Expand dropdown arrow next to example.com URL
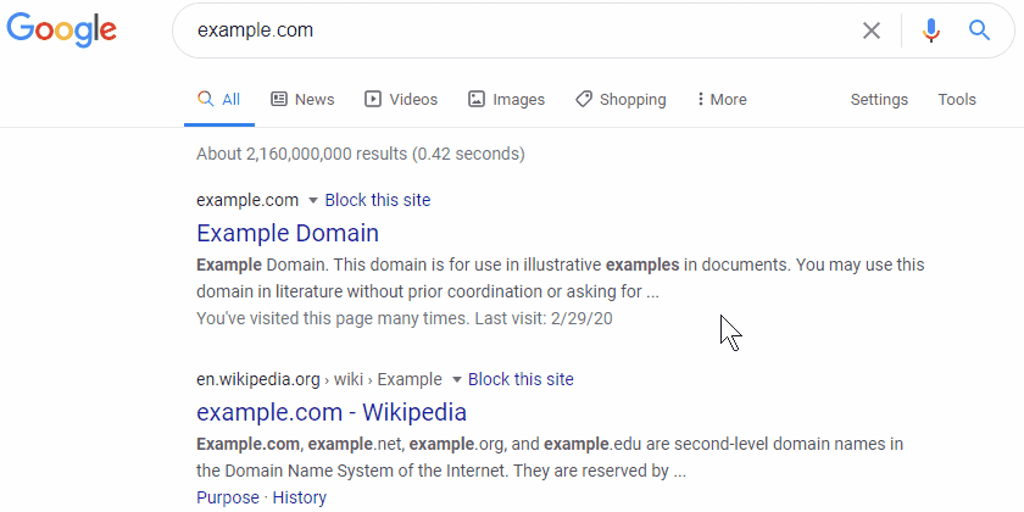 [312, 200]
